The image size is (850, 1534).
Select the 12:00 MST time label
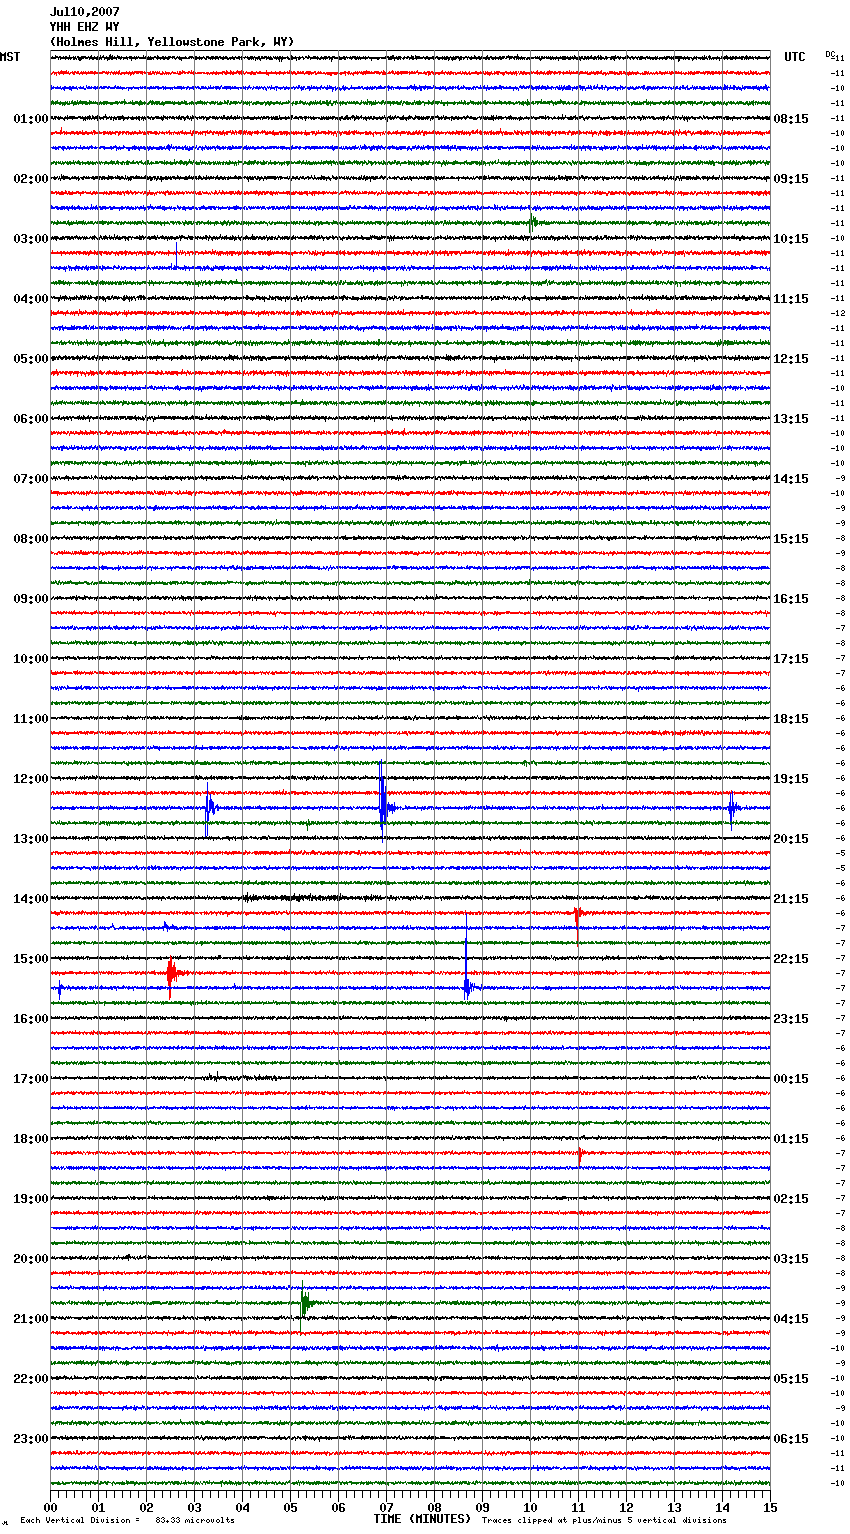tap(30, 779)
